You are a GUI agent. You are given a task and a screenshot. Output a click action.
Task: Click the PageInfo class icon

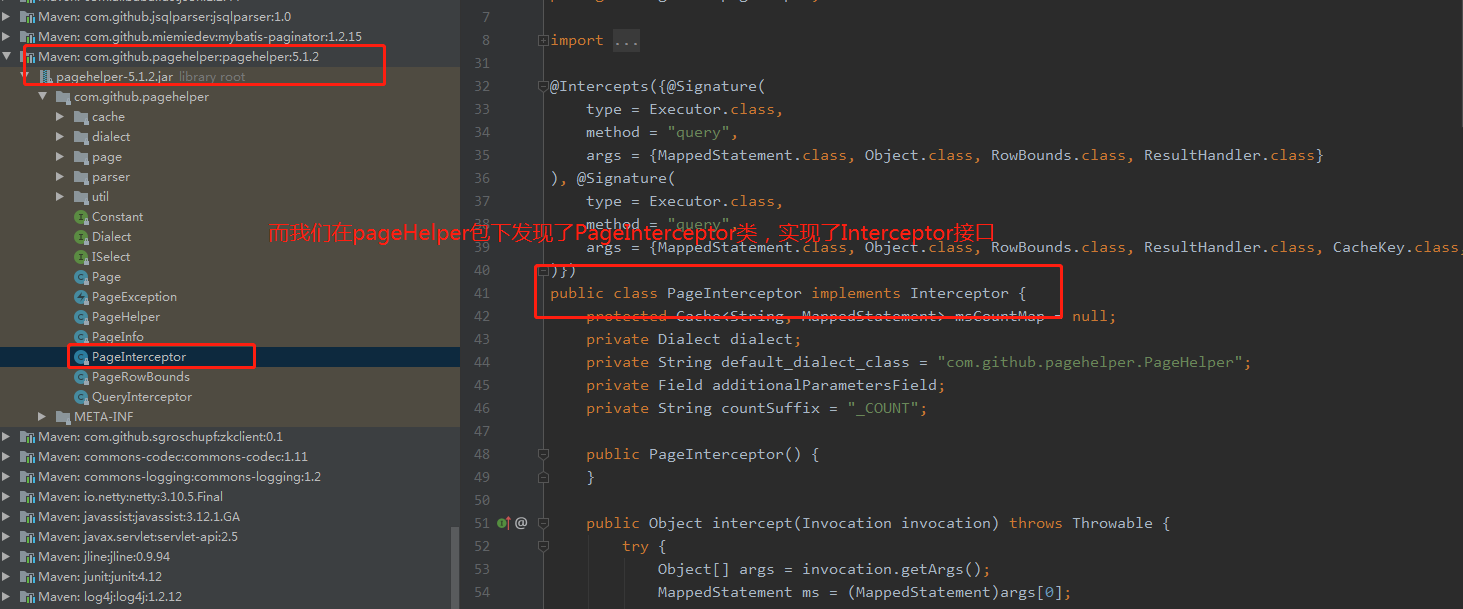(80, 336)
